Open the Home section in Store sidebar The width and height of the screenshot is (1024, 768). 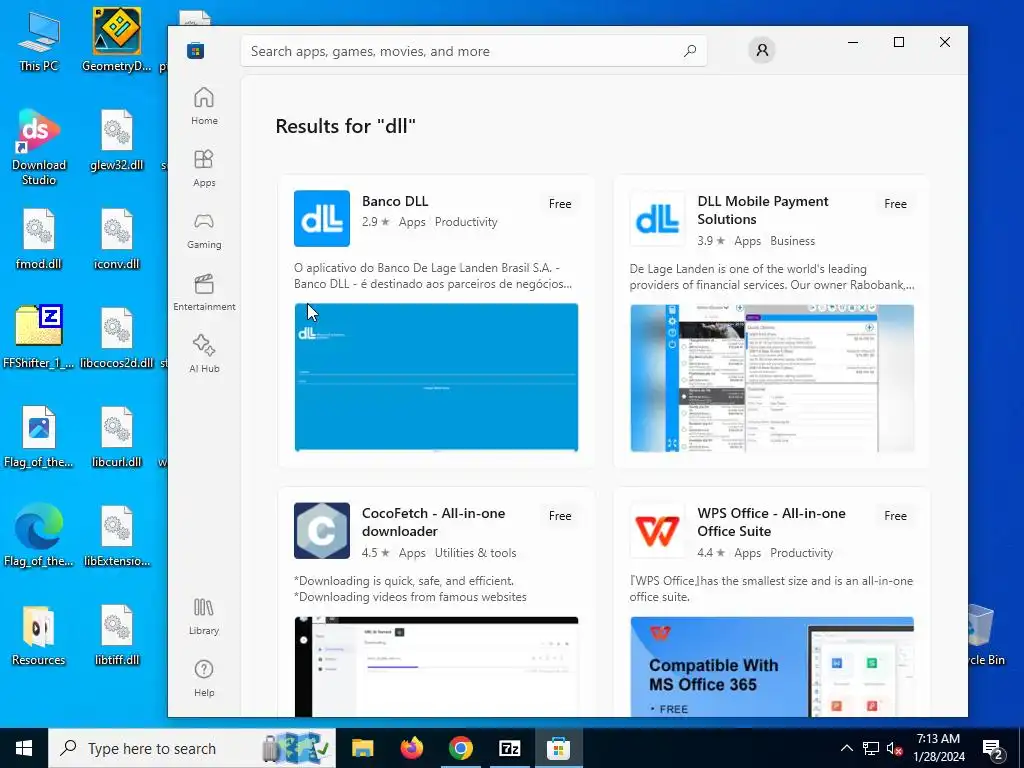pos(204,106)
